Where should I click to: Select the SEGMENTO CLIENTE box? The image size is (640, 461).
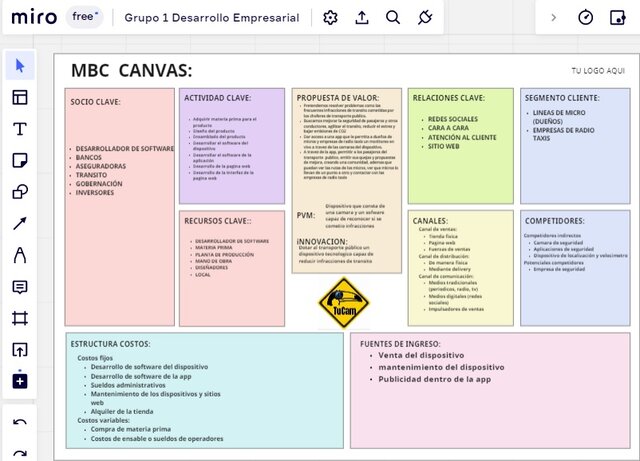coord(575,146)
